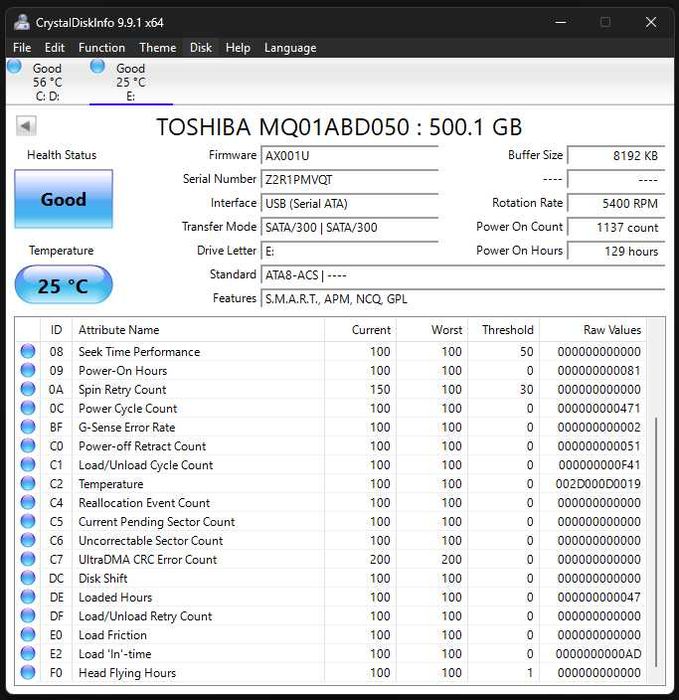Select the E: disk tab
679x700 pixels.
[x=131, y=82]
